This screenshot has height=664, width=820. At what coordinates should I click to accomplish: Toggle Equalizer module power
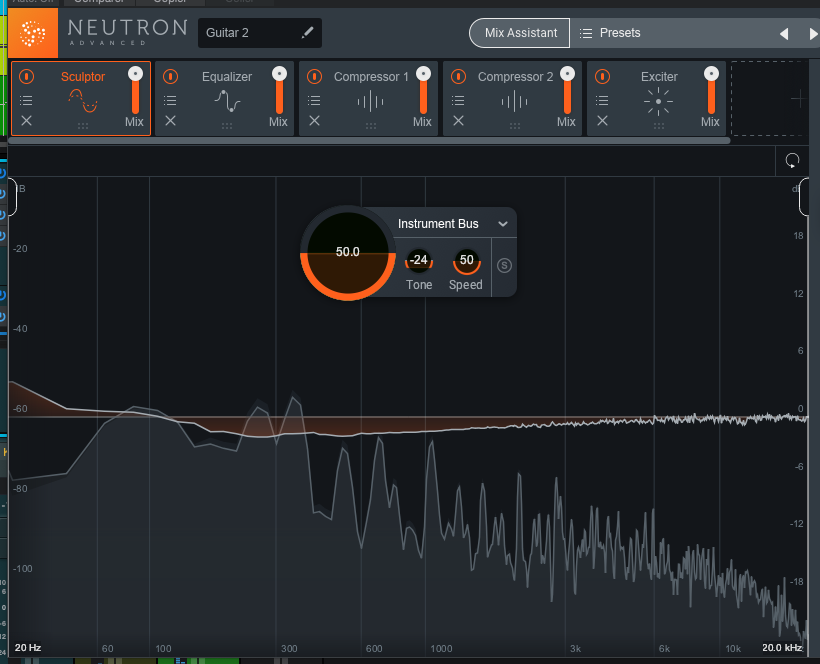point(170,77)
